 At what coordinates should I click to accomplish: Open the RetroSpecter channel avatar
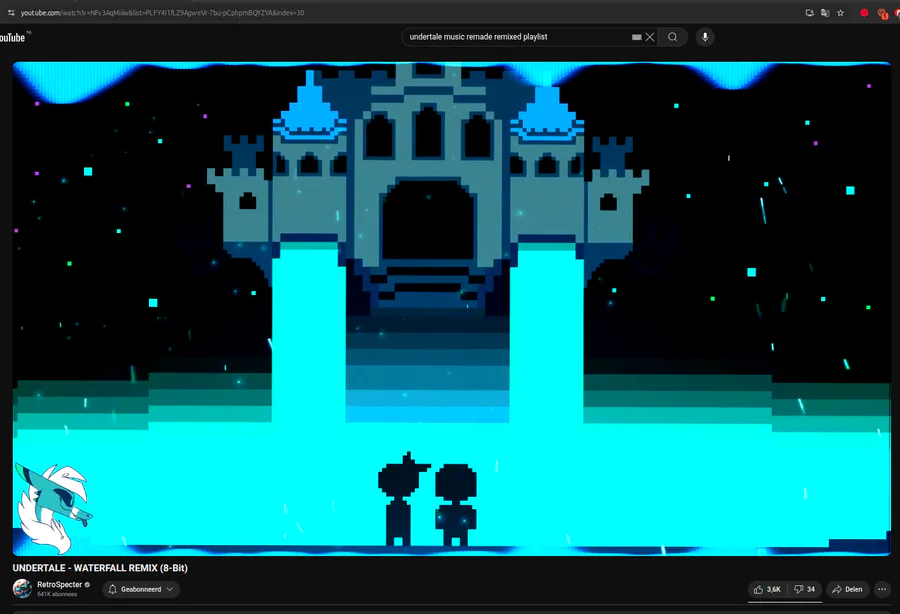click(22, 589)
